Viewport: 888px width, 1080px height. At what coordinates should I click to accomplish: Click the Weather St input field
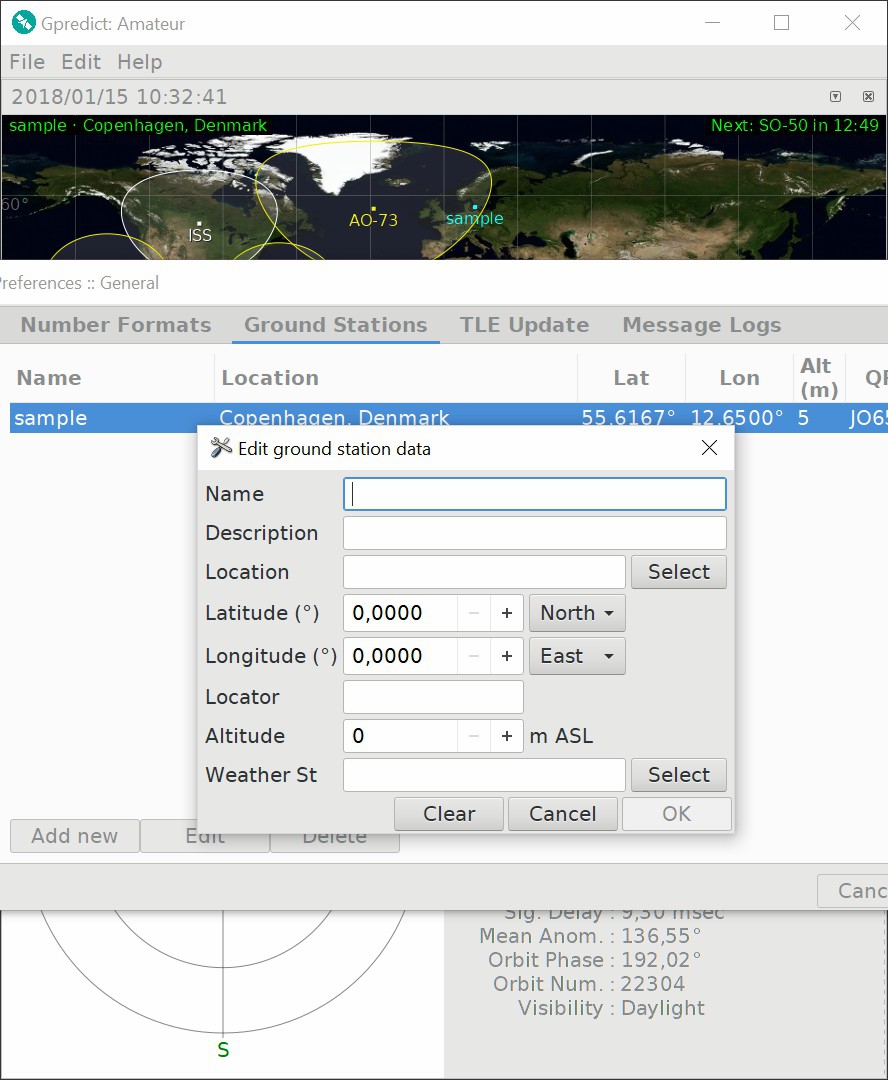pos(484,775)
